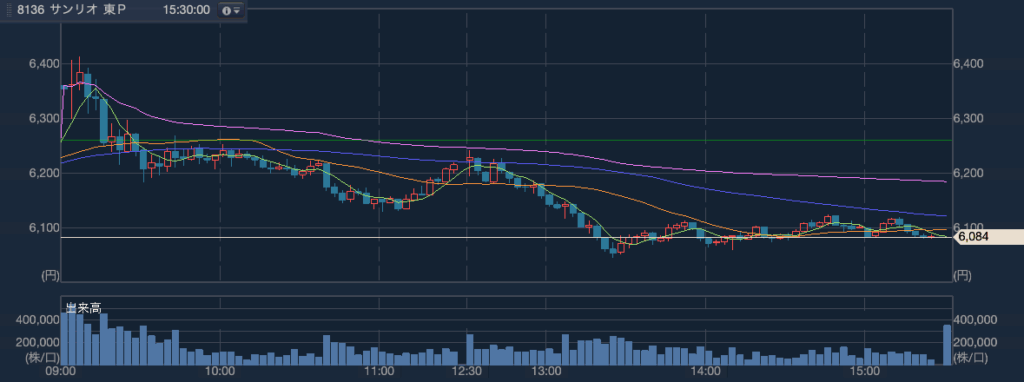Click the right volume axis 200,000 label
1024x382 pixels.
tap(975, 342)
